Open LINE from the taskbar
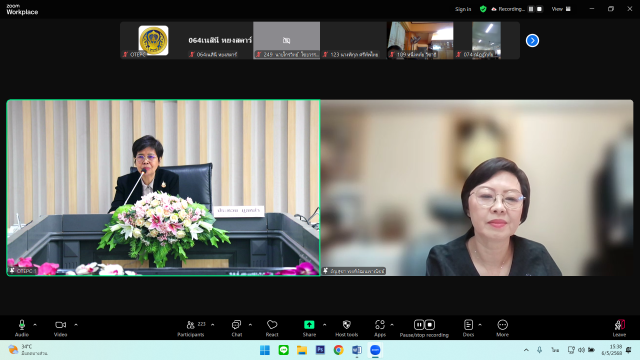 pyautogui.click(x=284, y=350)
